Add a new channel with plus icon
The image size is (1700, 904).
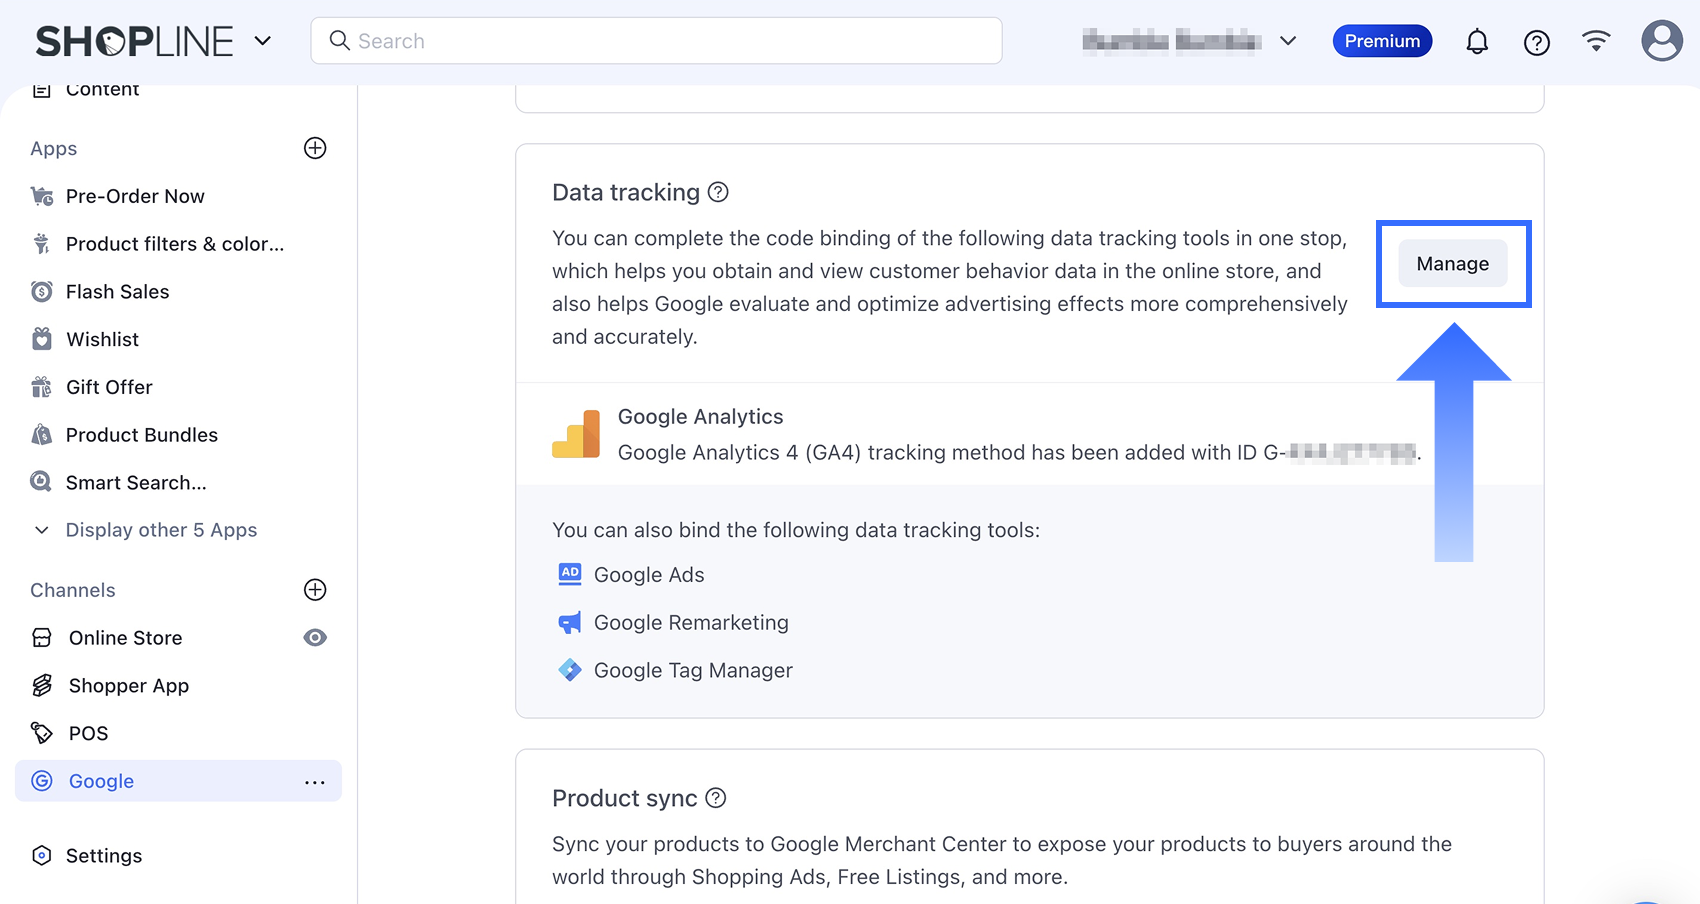coord(315,590)
